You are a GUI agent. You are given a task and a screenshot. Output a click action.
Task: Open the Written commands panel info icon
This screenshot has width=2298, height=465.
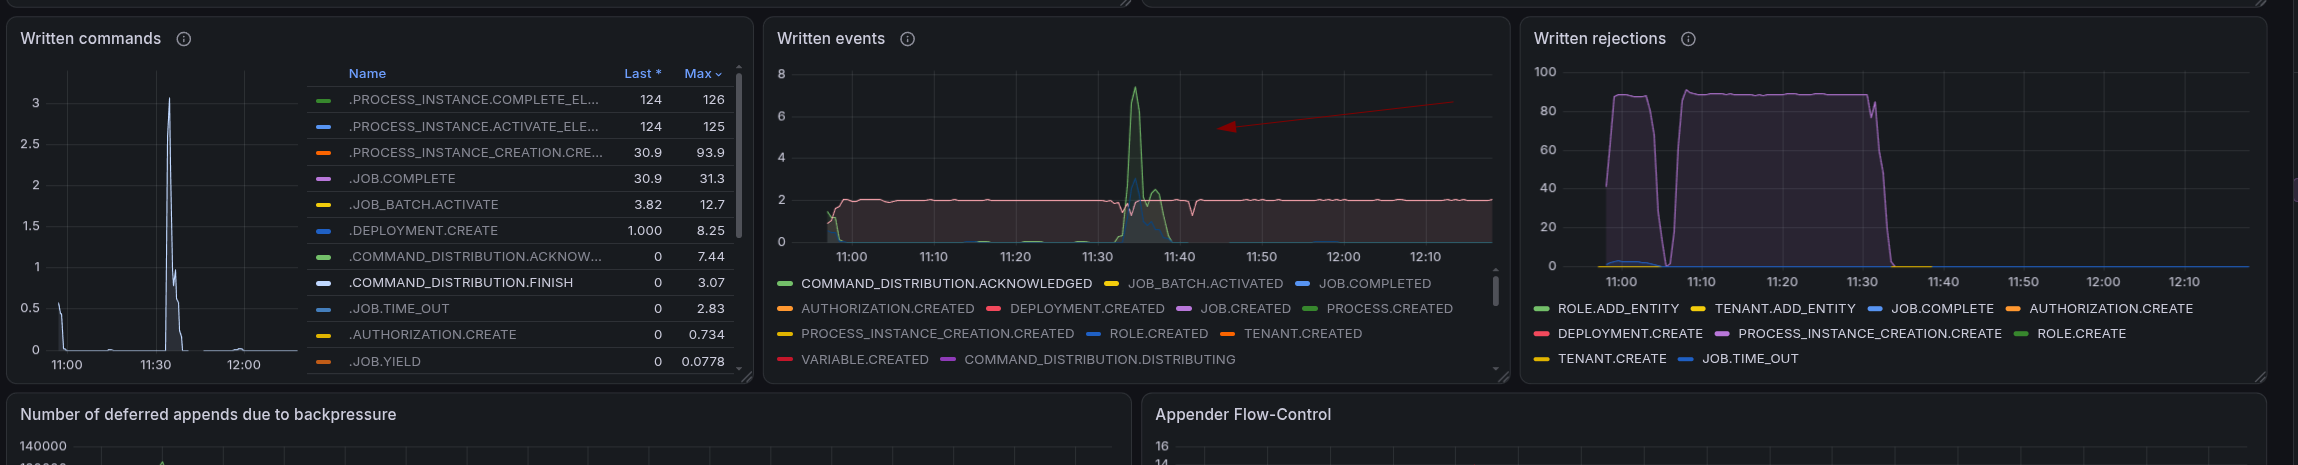(x=184, y=39)
